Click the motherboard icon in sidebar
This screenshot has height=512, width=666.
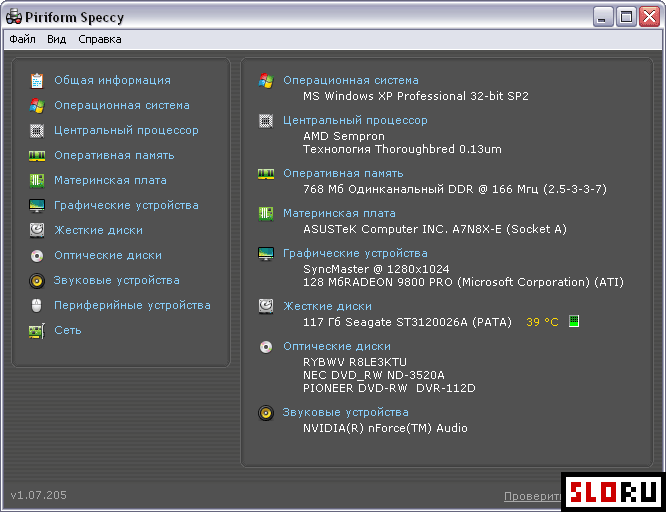(37, 181)
